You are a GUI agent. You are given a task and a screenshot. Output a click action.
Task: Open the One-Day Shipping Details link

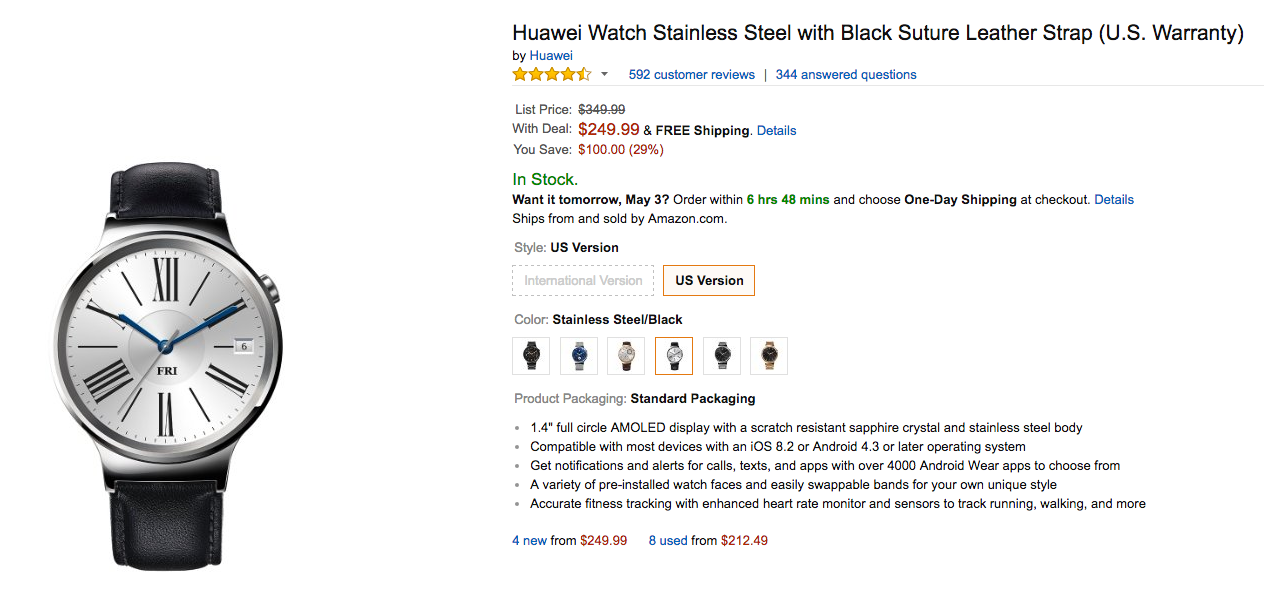coord(1114,199)
